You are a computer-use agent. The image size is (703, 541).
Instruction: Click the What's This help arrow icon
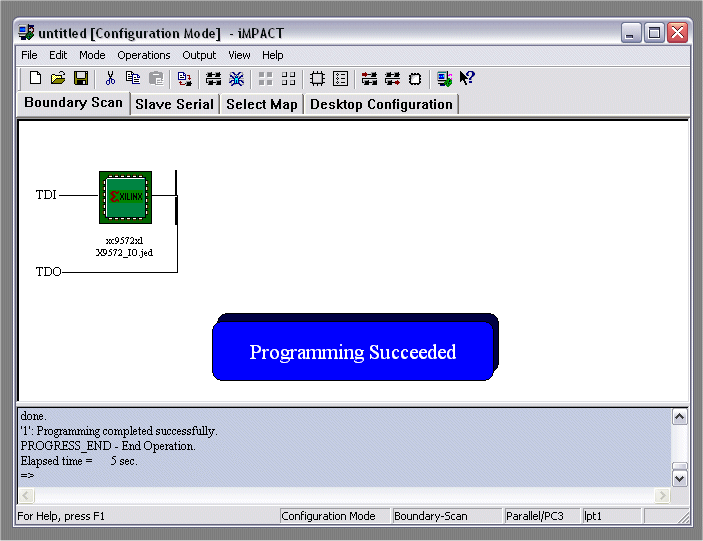coord(467,78)
